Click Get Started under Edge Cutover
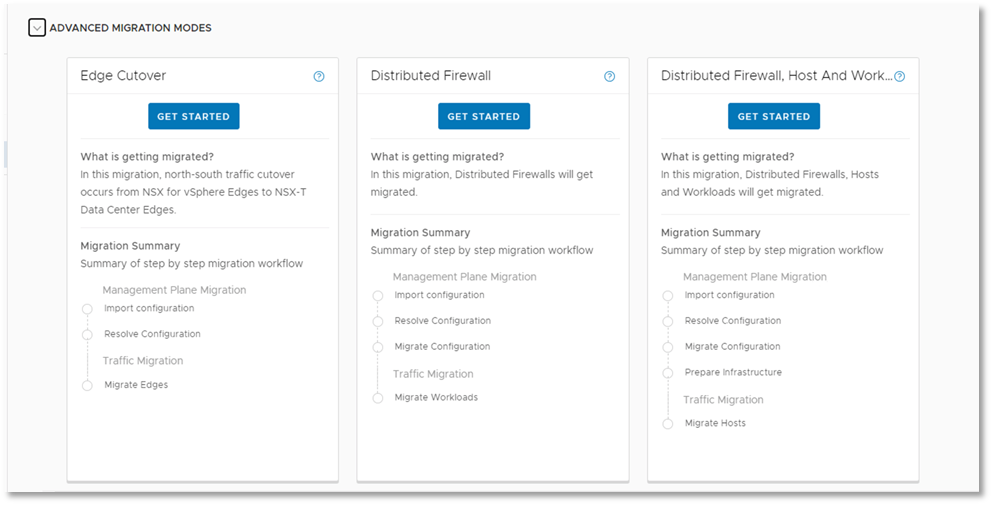 click(194, 116)
